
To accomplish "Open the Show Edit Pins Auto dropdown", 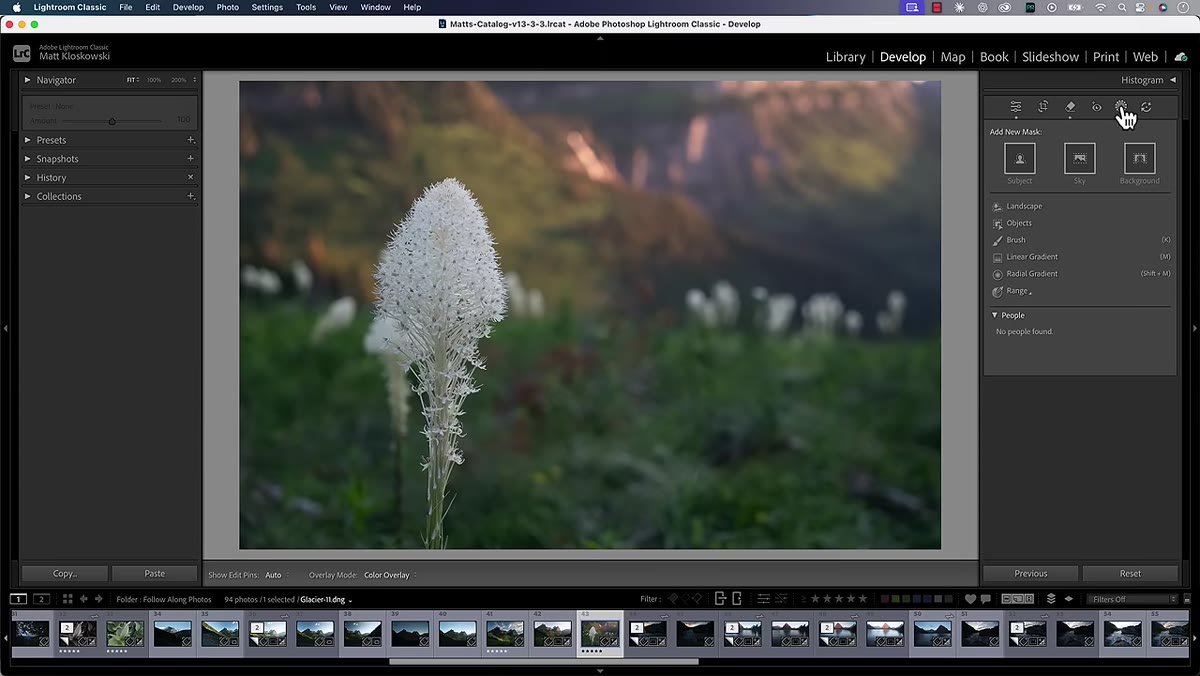I will click(x=276, y=575).
